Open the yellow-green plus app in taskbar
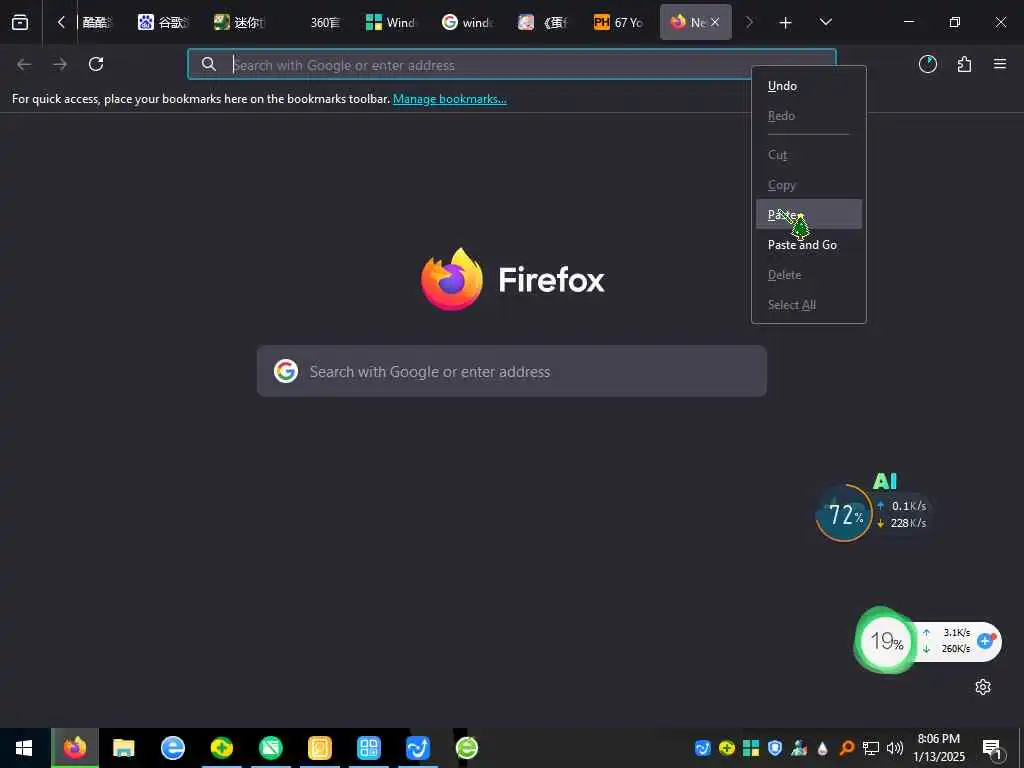 222,748
